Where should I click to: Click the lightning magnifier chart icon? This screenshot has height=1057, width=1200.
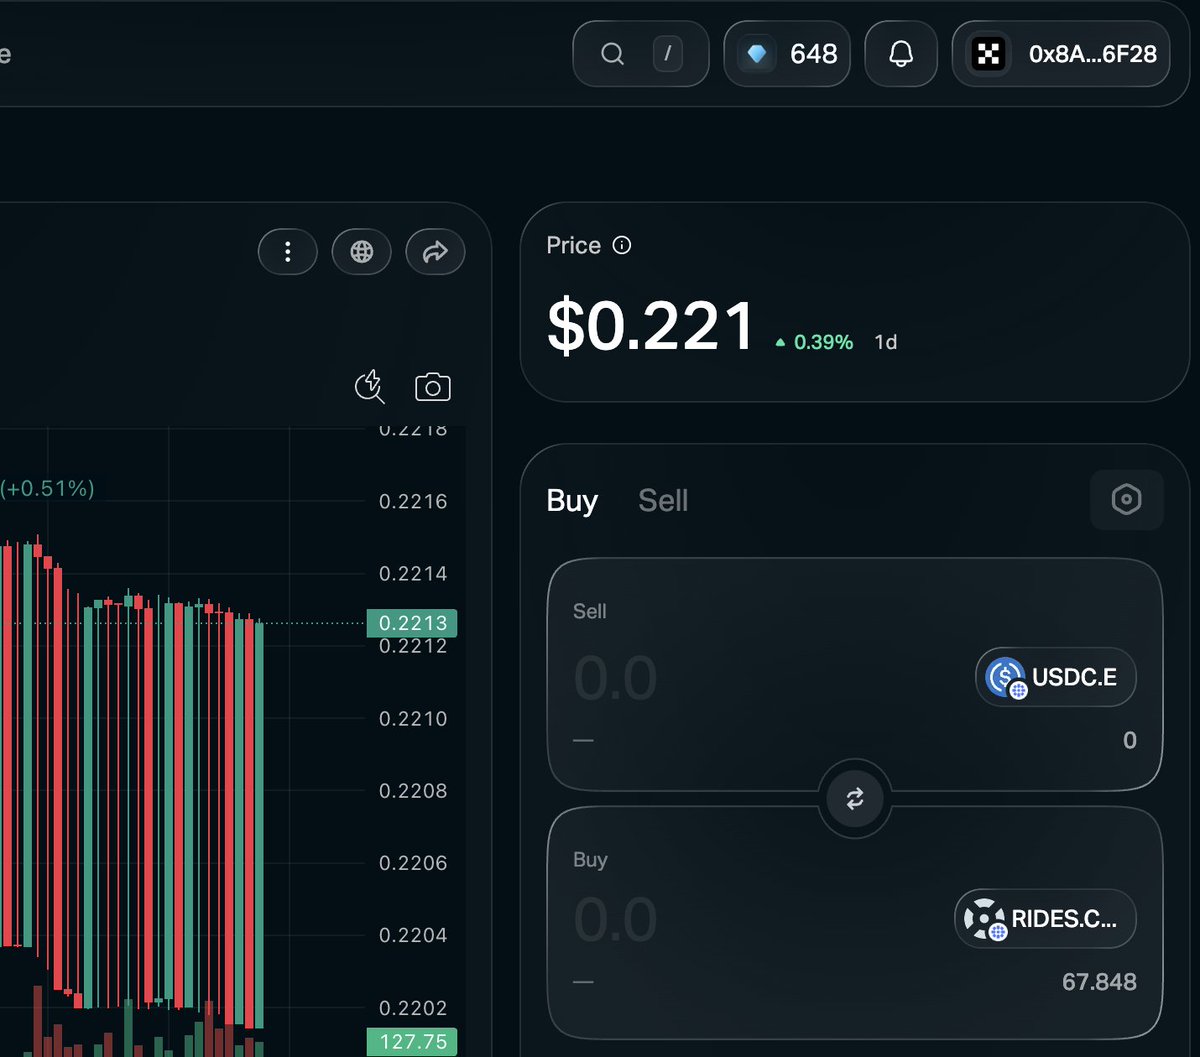coord(370,387)
